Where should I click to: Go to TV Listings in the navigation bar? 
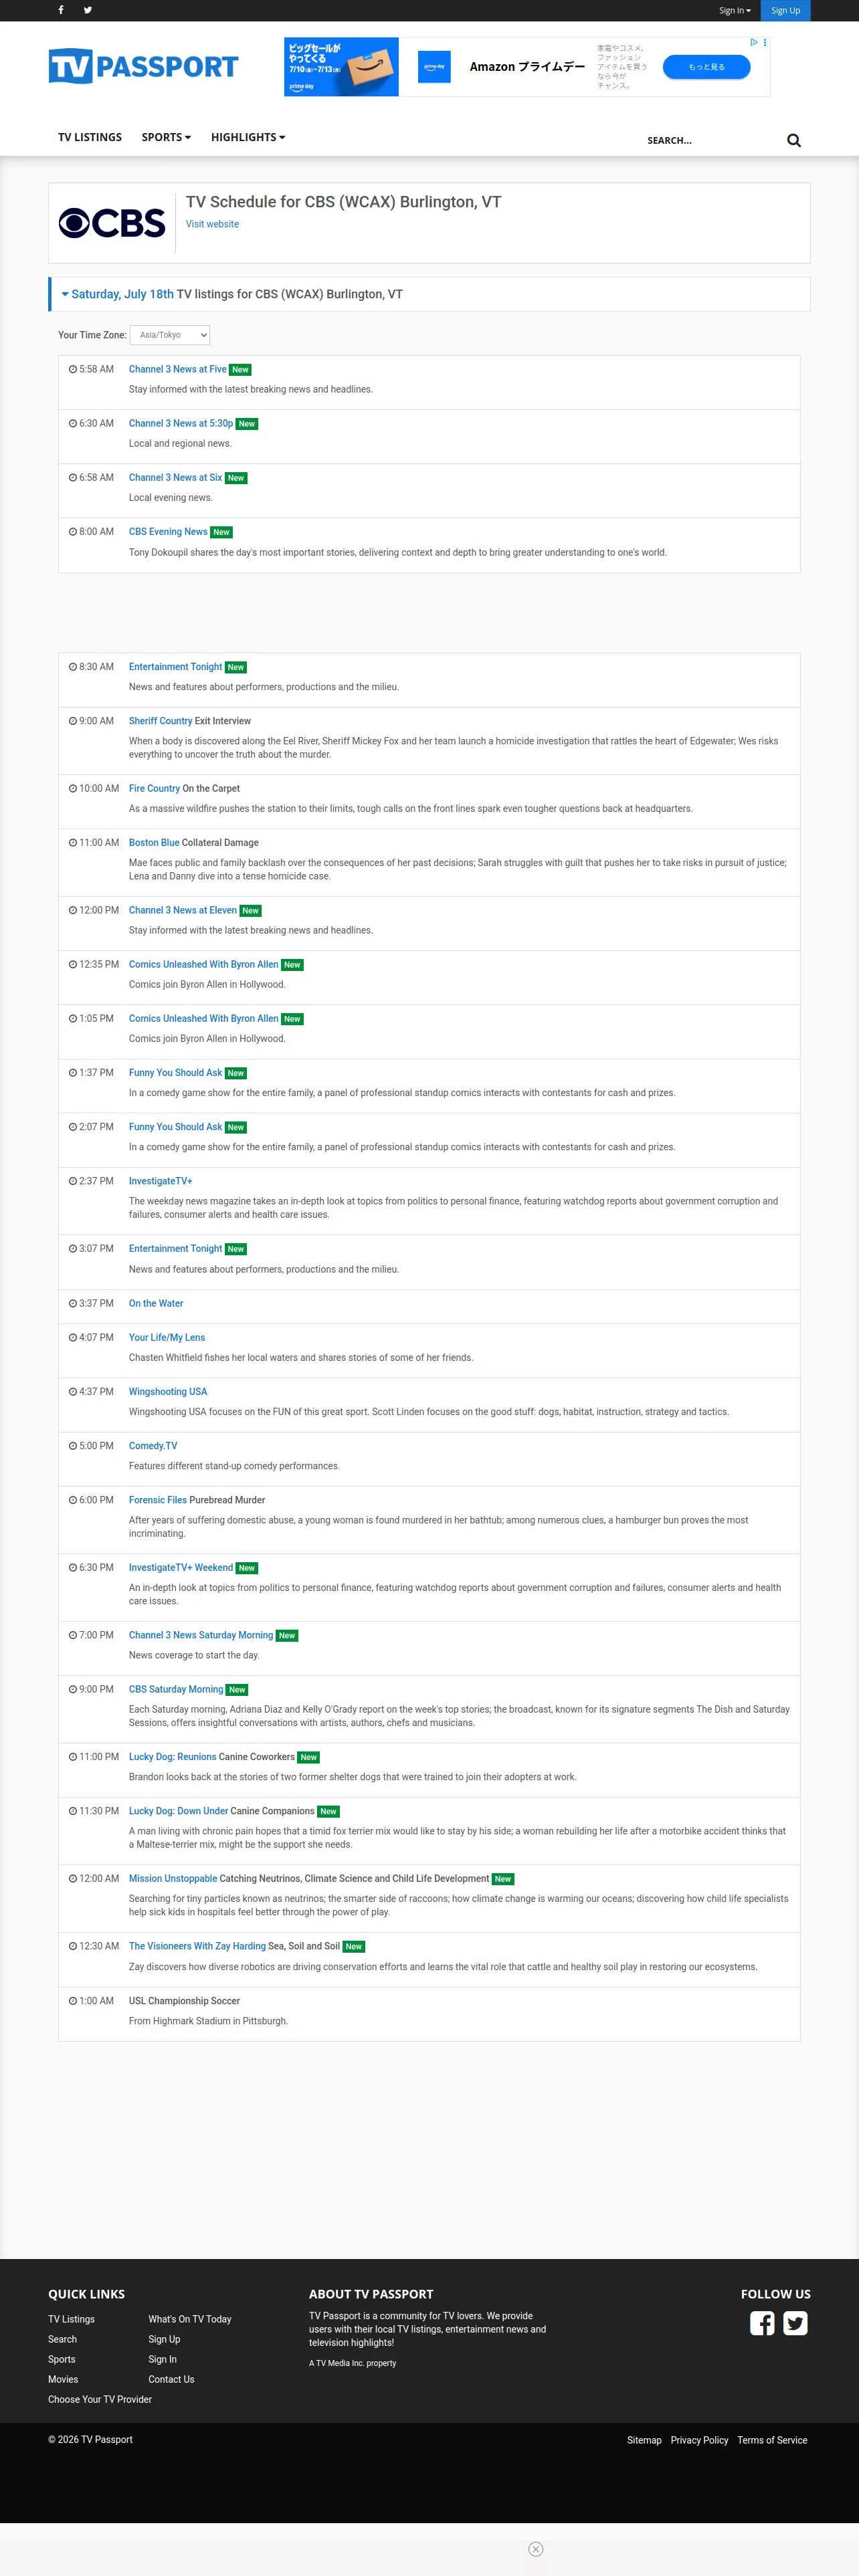[90, 137]
